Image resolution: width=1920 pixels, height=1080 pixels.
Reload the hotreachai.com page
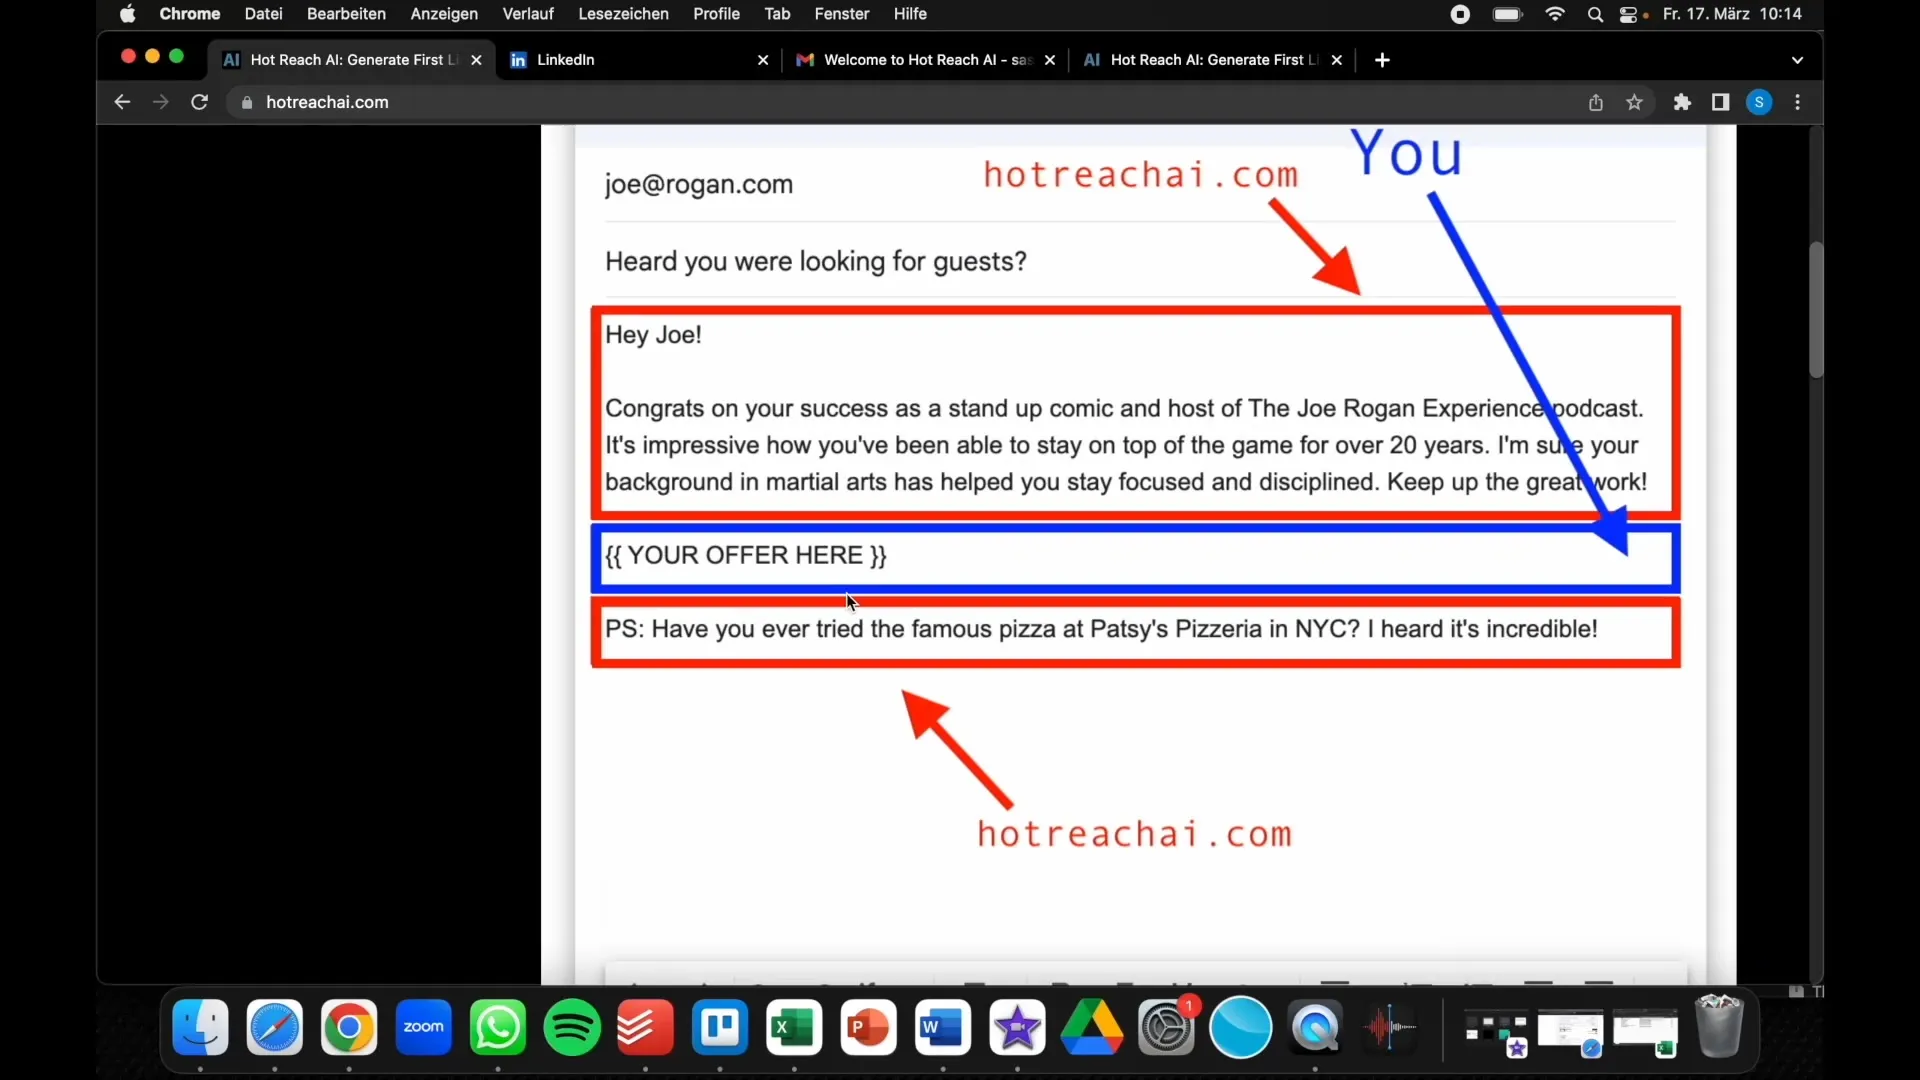[x=199, y=102]
